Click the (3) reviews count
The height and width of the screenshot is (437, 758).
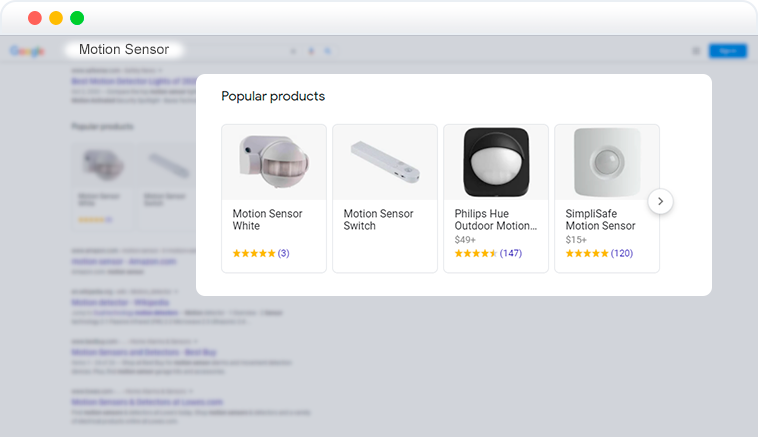click(x=283, y=253)
